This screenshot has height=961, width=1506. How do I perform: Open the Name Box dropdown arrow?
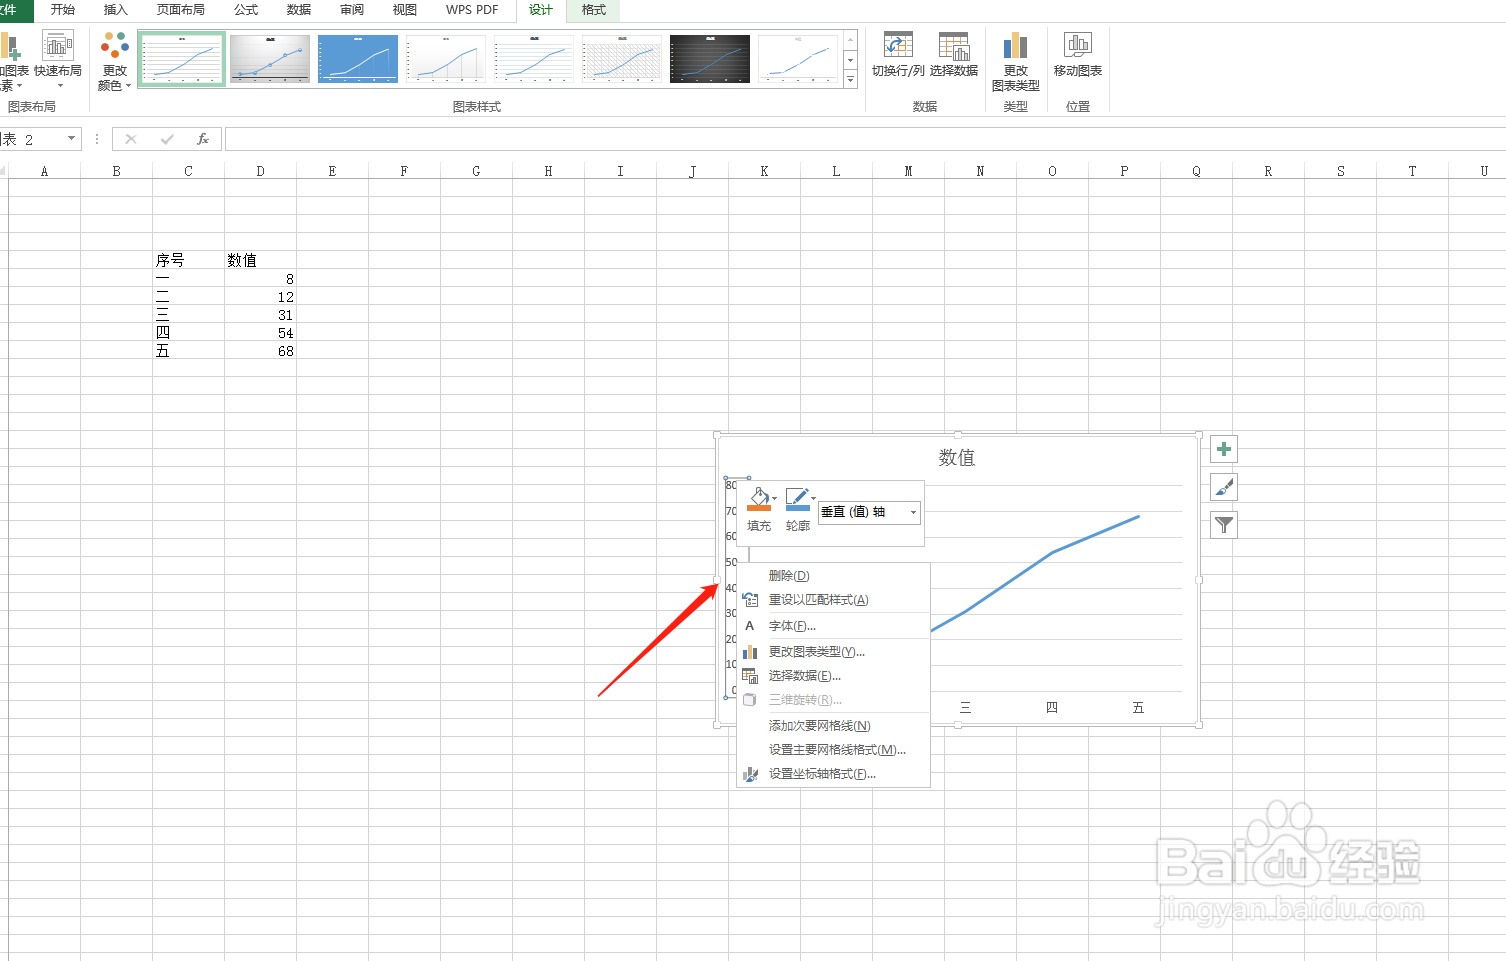[71, 139]
